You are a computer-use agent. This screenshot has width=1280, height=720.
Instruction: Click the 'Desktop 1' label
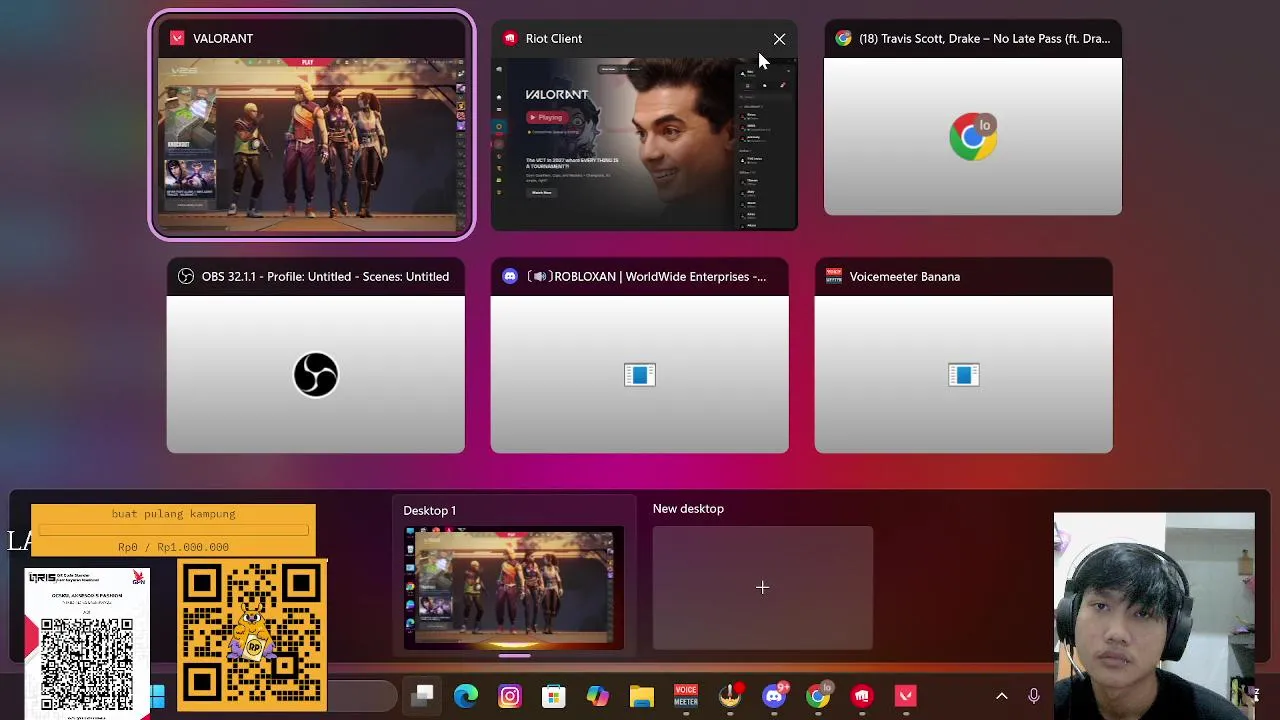430,510
